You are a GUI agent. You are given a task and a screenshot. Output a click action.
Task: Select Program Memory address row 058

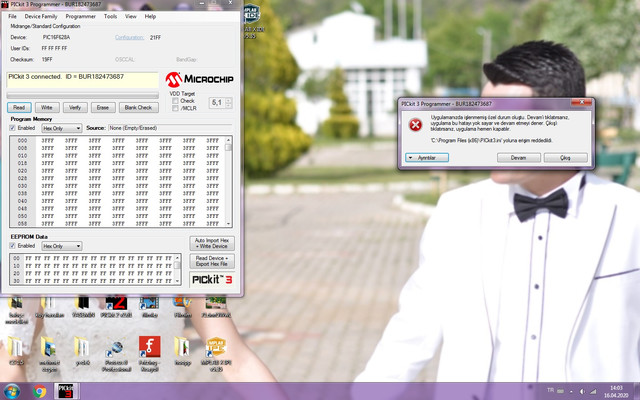(x=22, y=224)
